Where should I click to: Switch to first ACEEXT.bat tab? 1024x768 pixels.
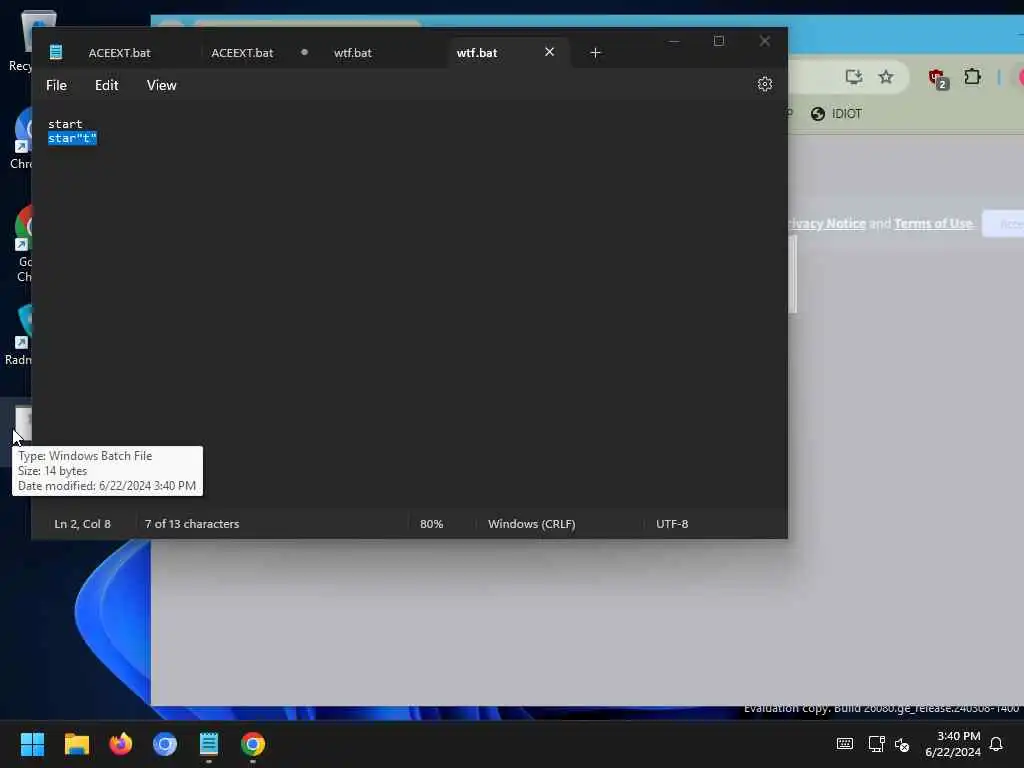tap(120, 53)
